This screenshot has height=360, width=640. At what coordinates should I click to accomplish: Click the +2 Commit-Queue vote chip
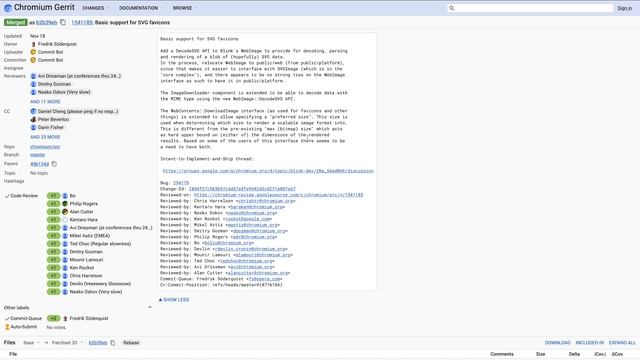tap(53, 318)
